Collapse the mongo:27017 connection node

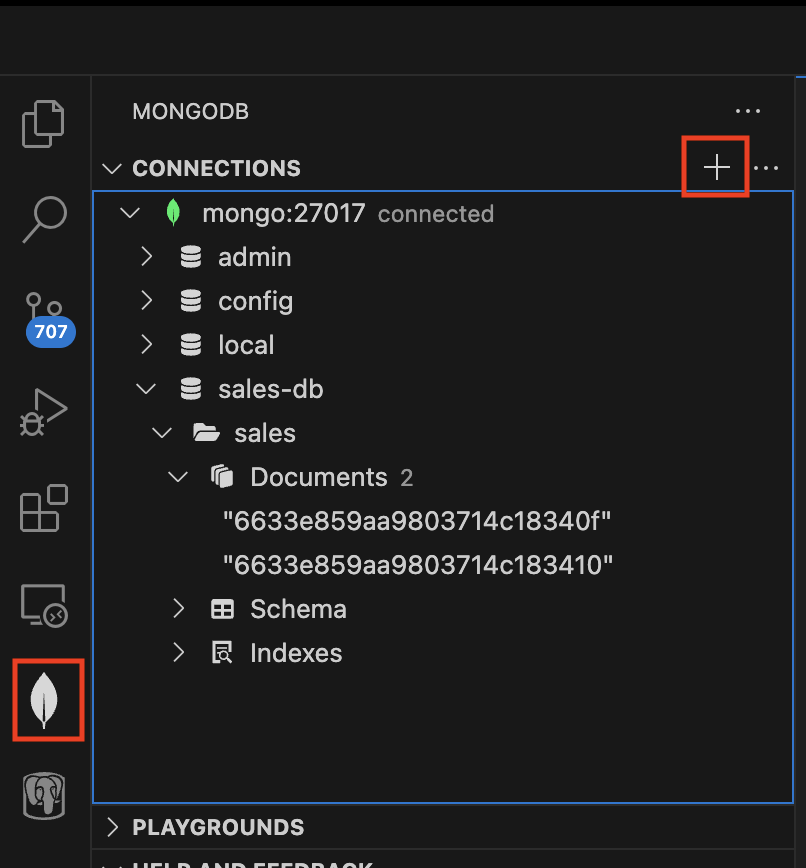130,213
